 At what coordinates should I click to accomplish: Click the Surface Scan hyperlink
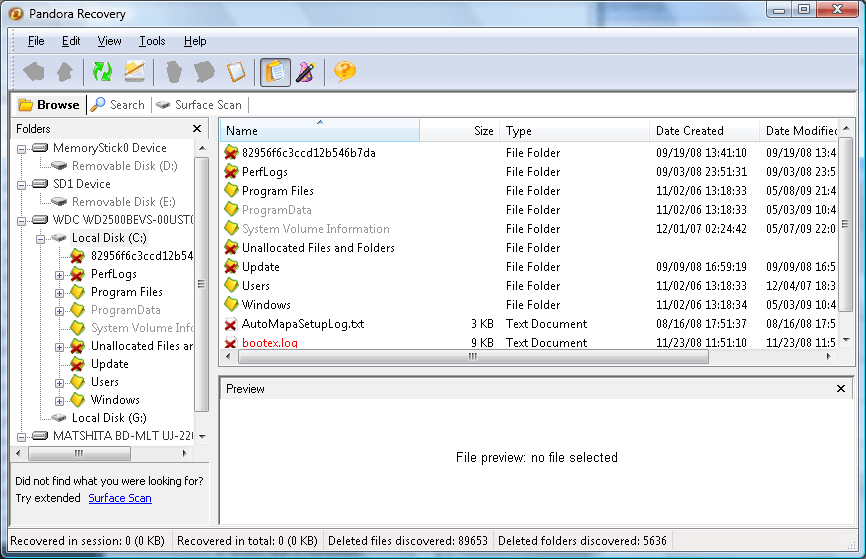(x=120, y=498)
